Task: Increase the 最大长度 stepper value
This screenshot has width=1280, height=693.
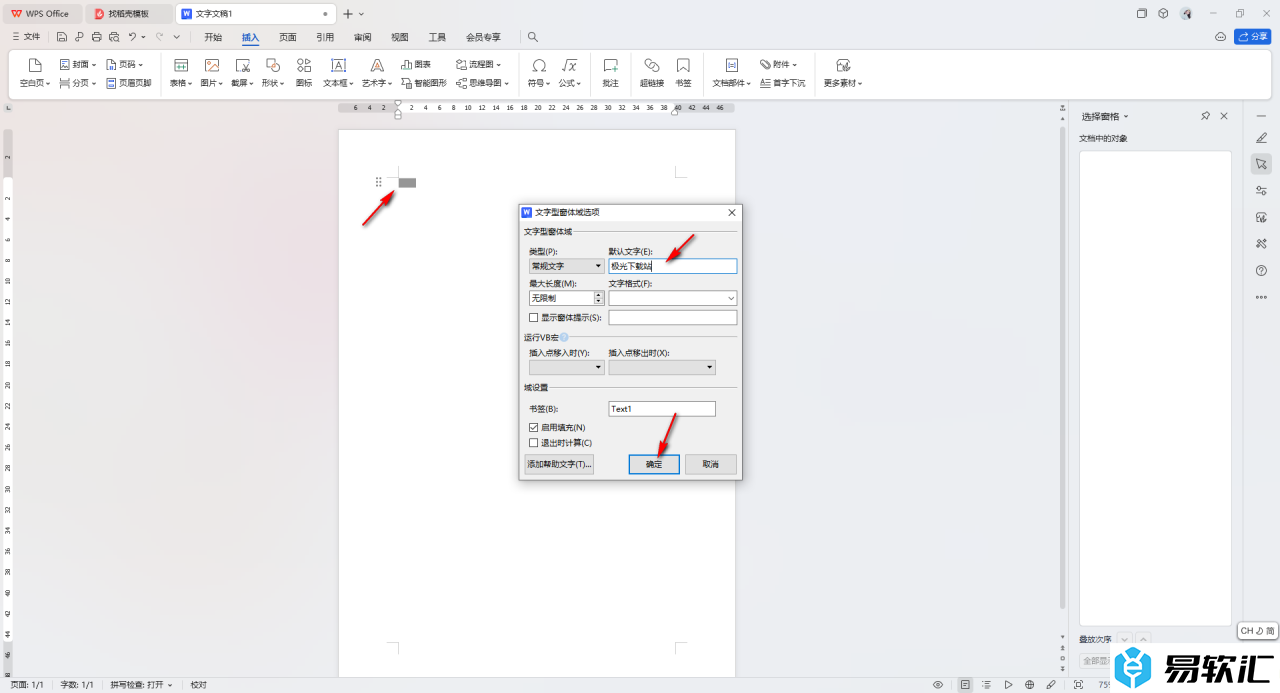Action: pos(599,294)
